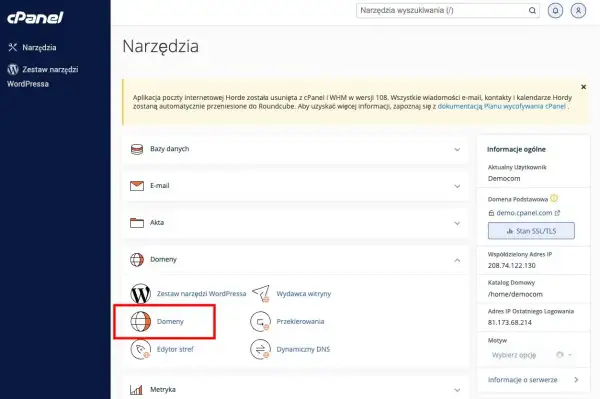Click the Bazy danych database icon

tap(137, 149)
